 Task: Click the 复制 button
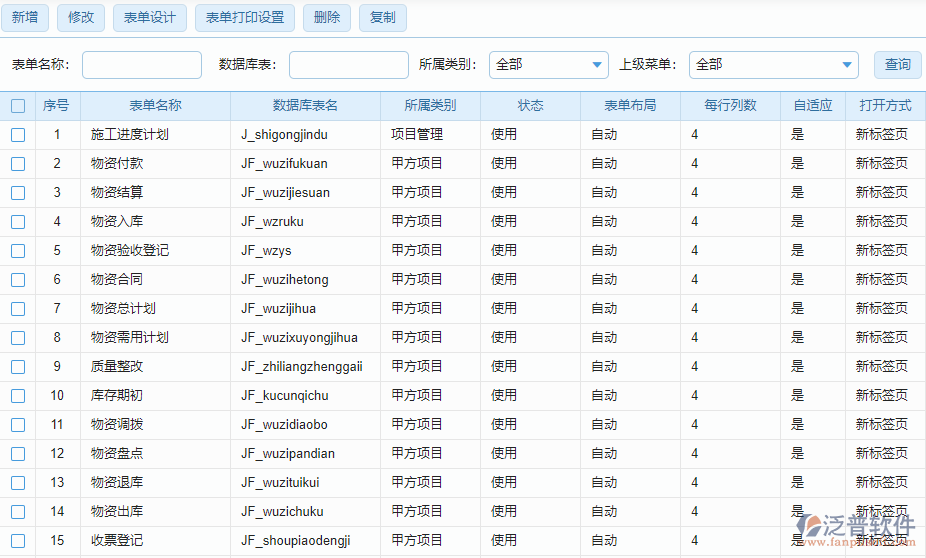[383, 18]
